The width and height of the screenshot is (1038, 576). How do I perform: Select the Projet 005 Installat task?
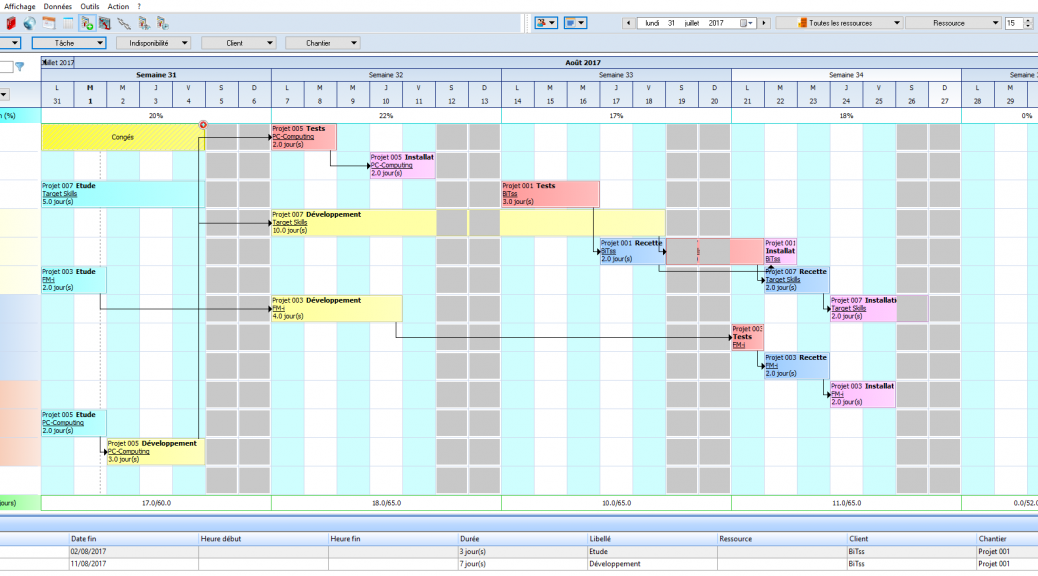402,166
